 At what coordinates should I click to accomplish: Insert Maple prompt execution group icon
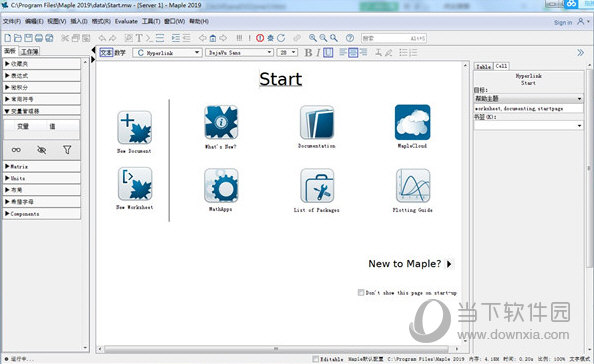tap(149, 38)
